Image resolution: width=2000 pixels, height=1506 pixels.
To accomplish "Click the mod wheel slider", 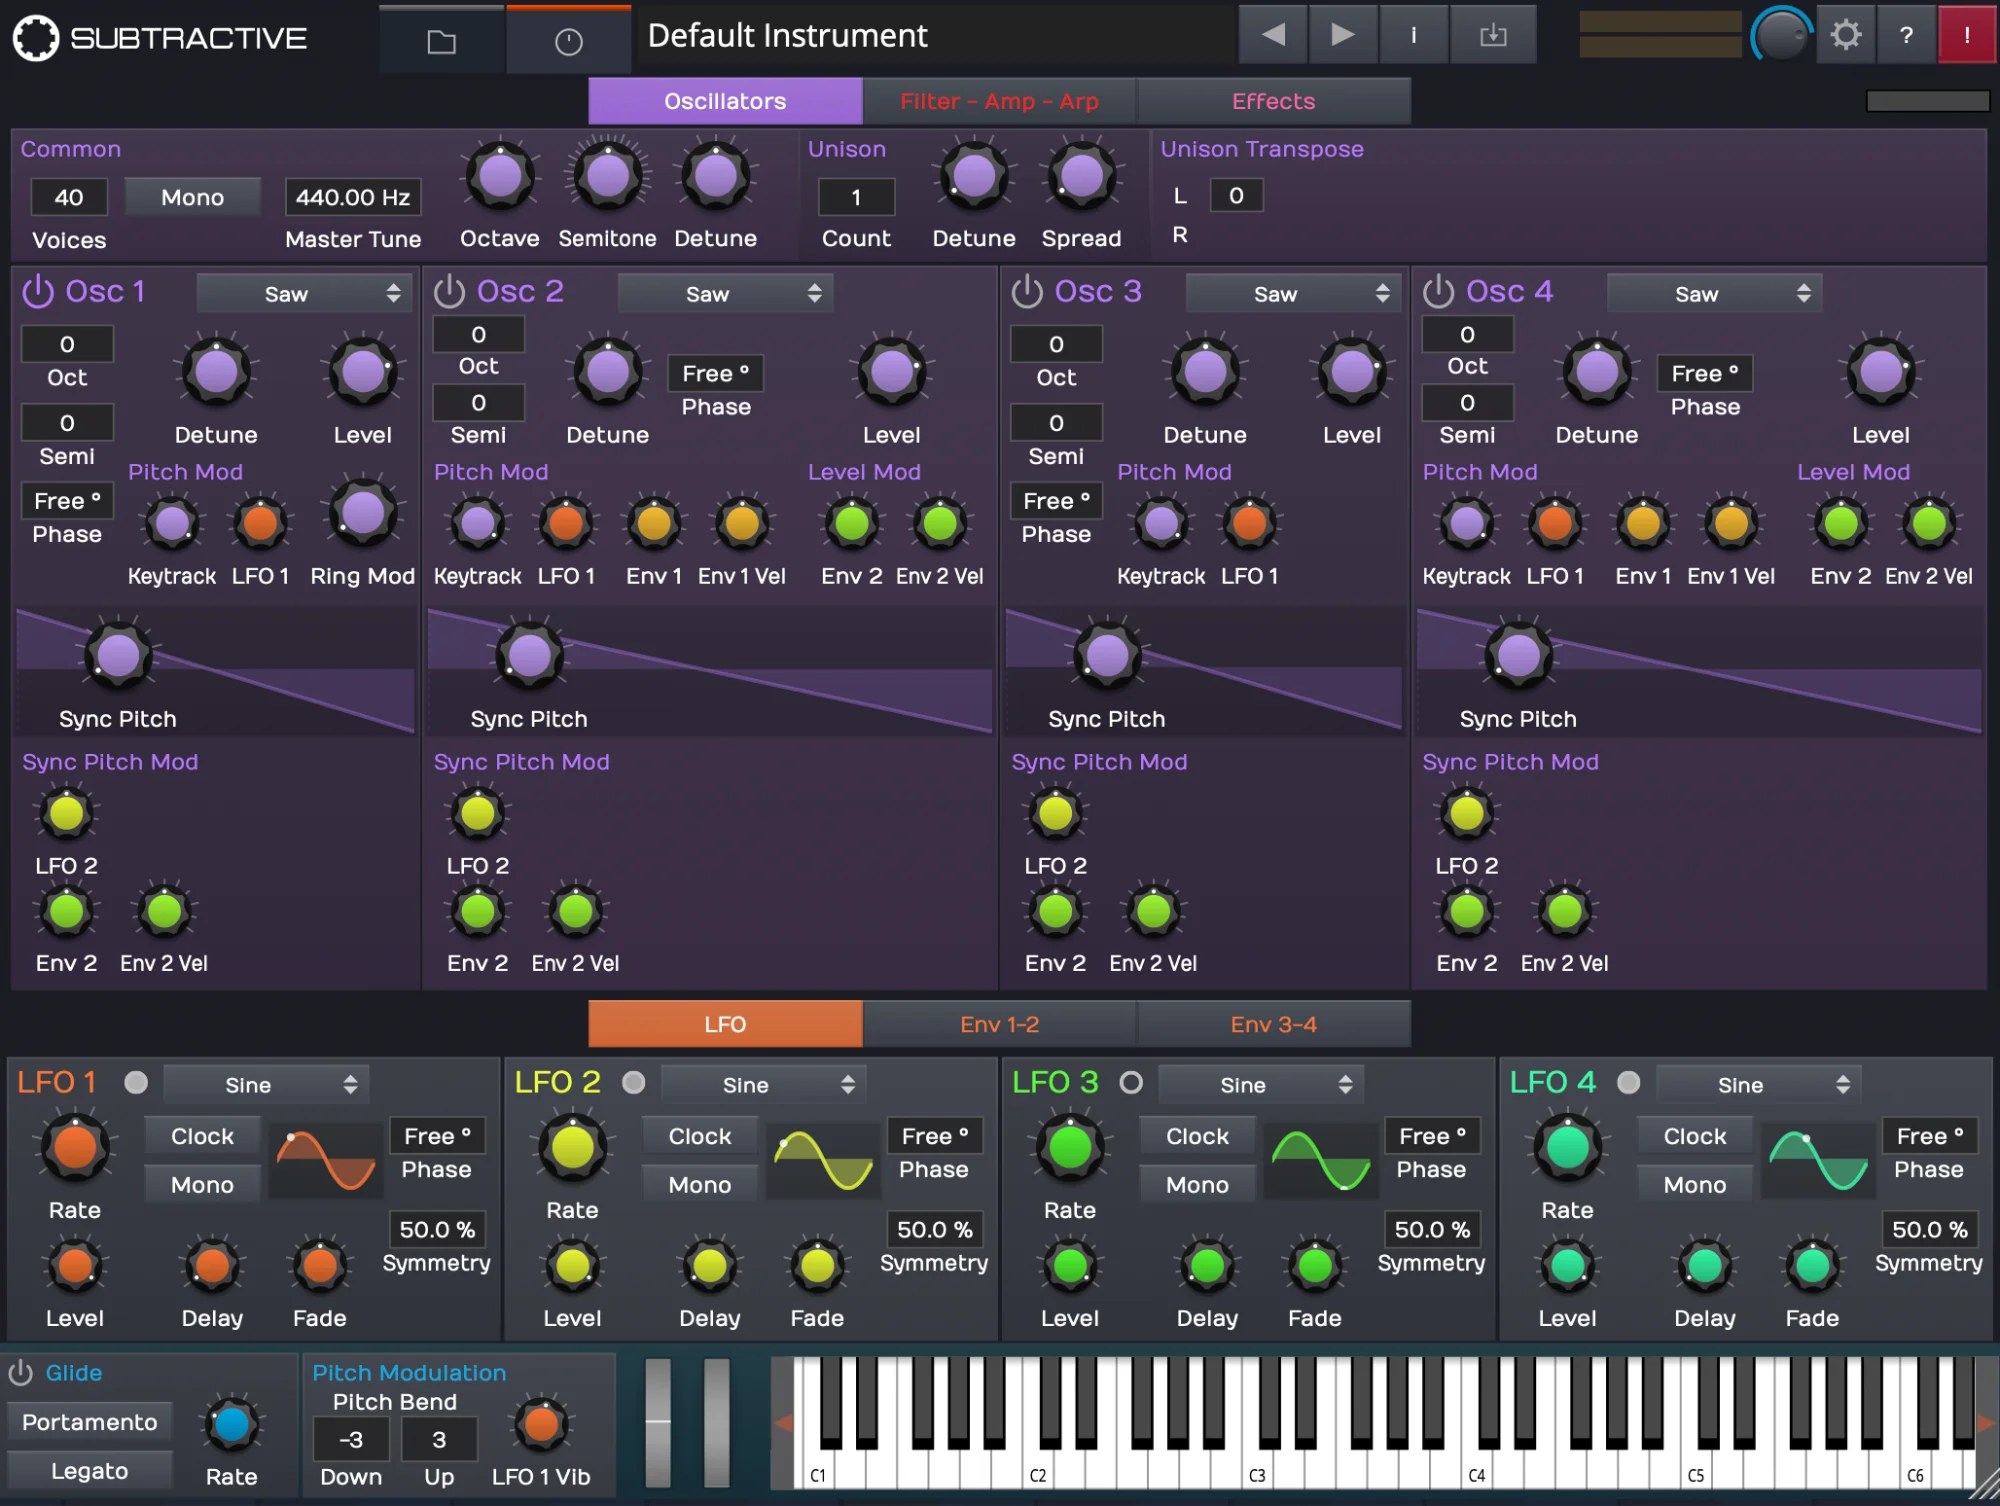I will click(x=717, y=1422).
